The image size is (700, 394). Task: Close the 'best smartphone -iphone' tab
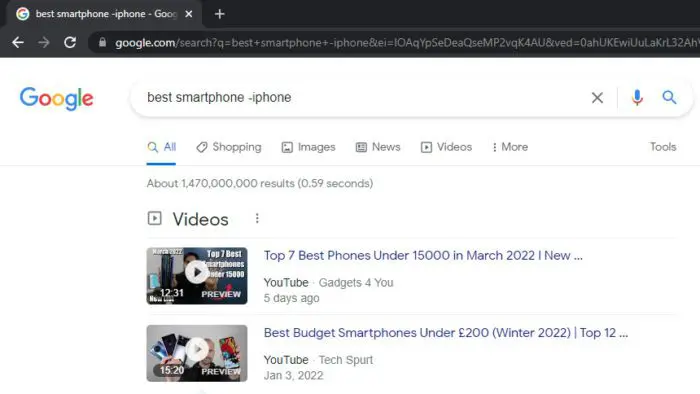pos(189,14)
